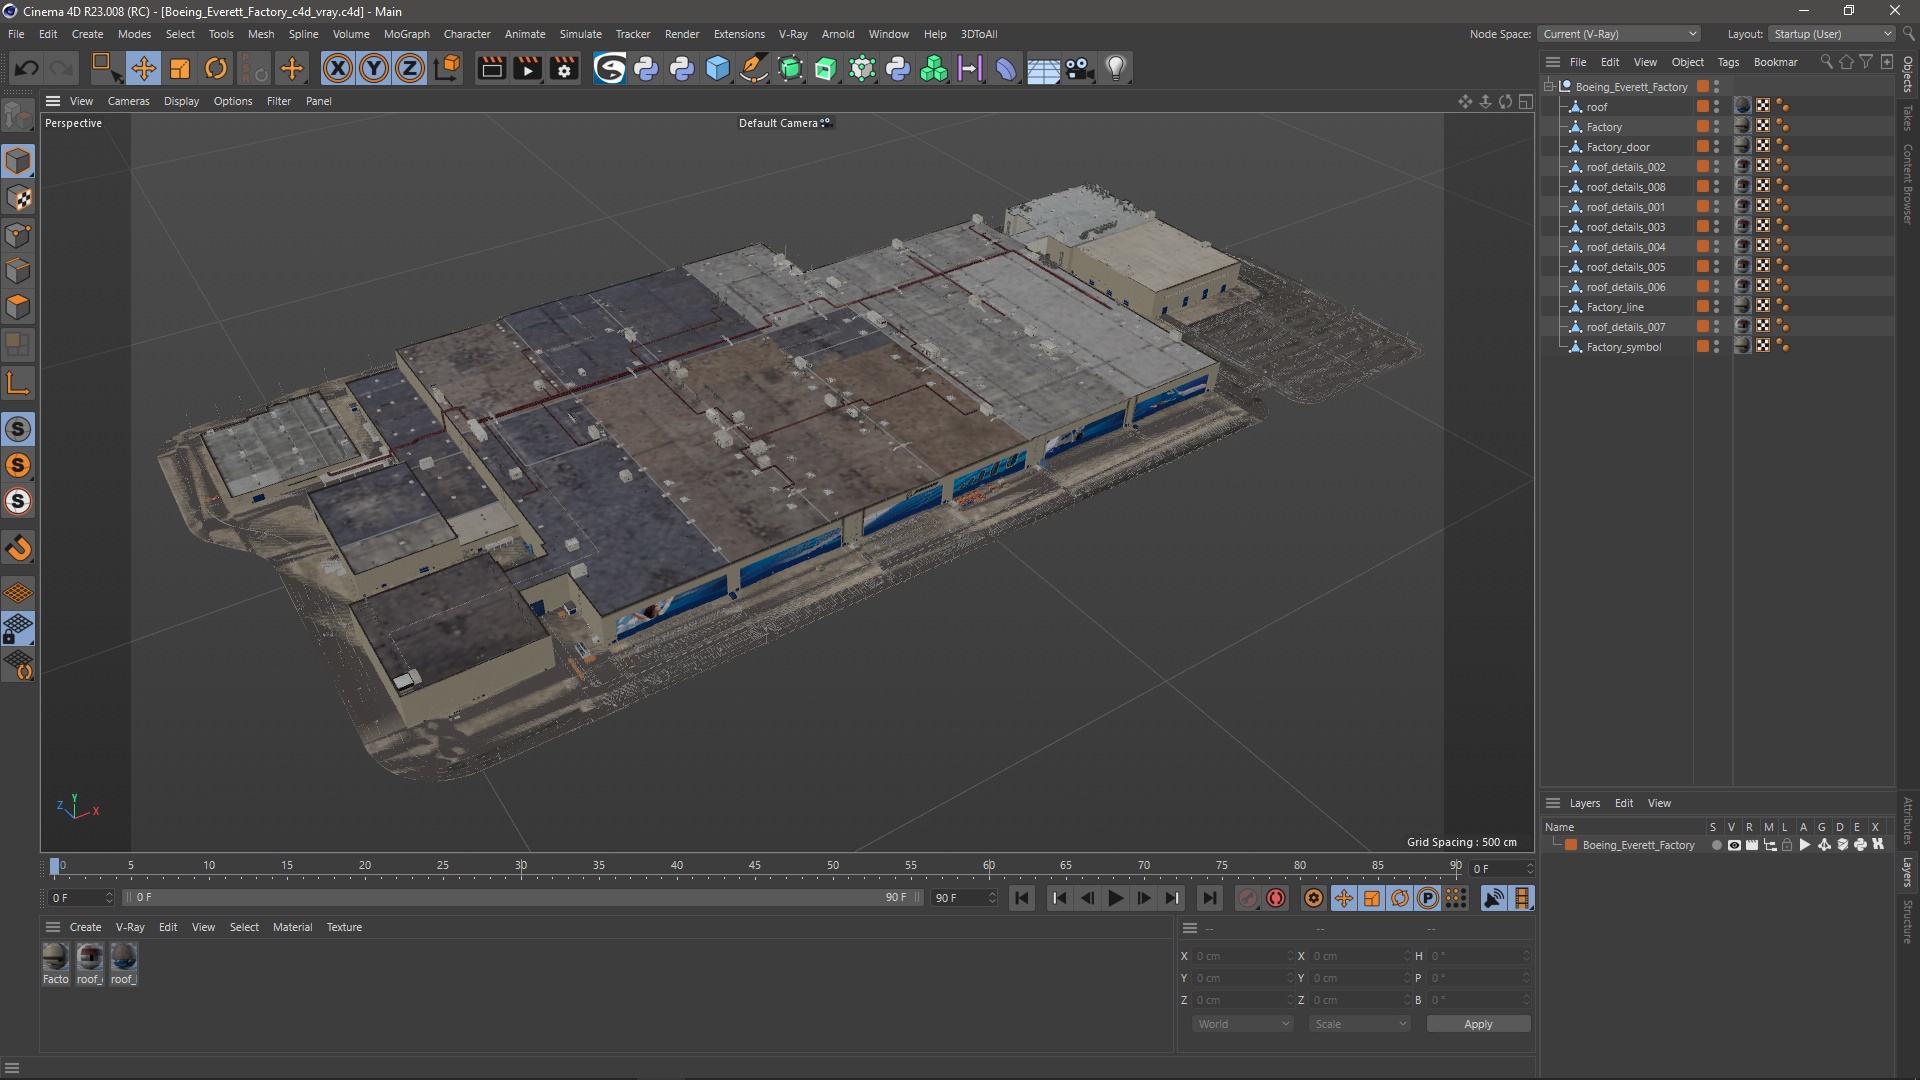The image size is (1920, 1080).
Task: Open the viewport Display menu
Action: coord(181,101)
